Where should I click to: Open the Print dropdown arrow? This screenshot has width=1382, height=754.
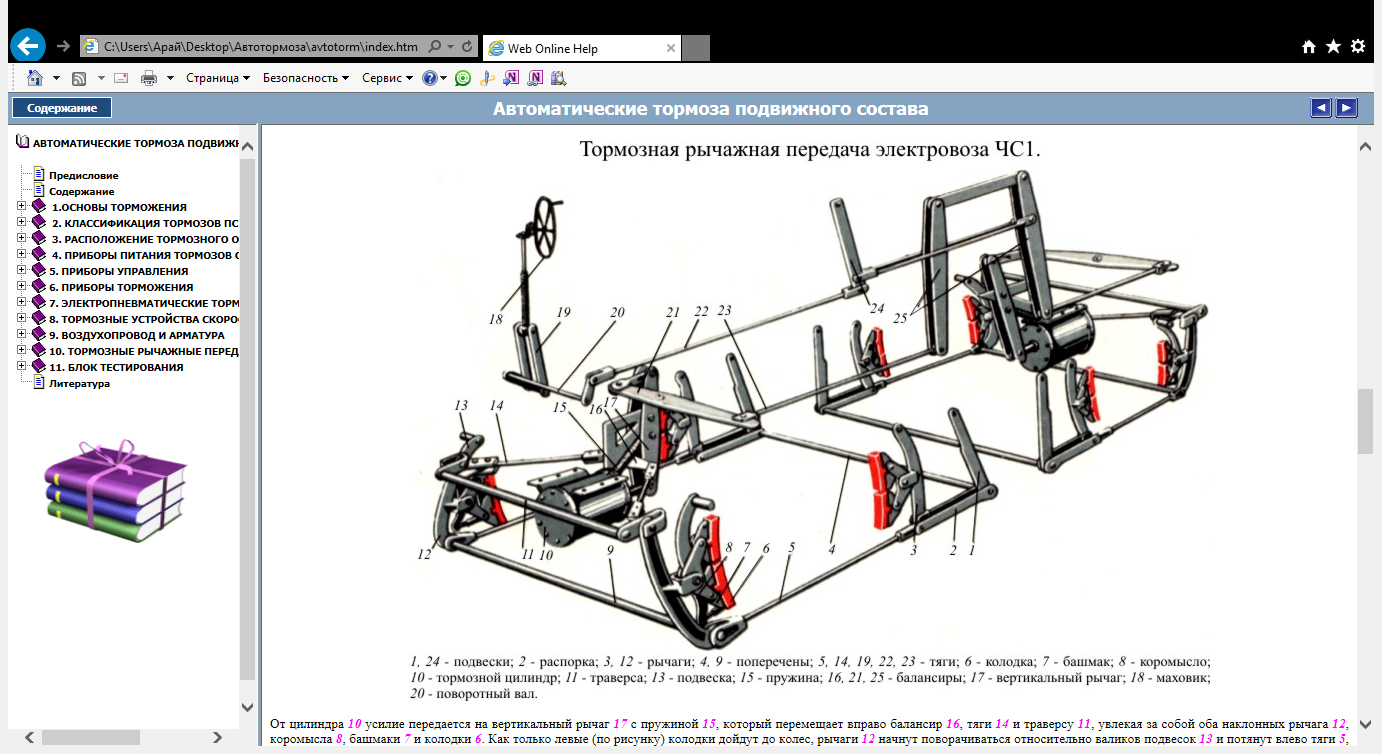click(170, 78)
